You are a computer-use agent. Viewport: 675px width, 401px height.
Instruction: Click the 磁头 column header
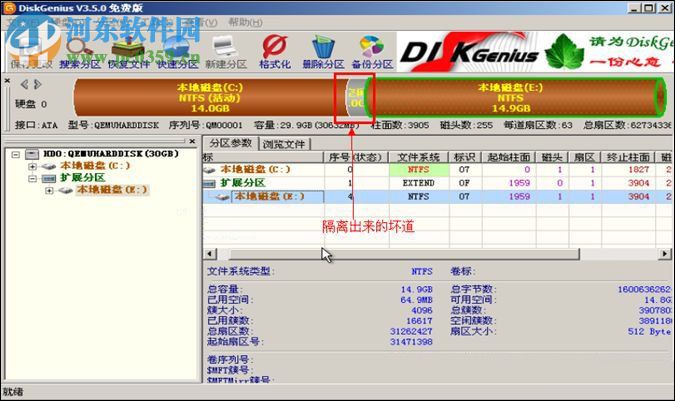[552, 157]
